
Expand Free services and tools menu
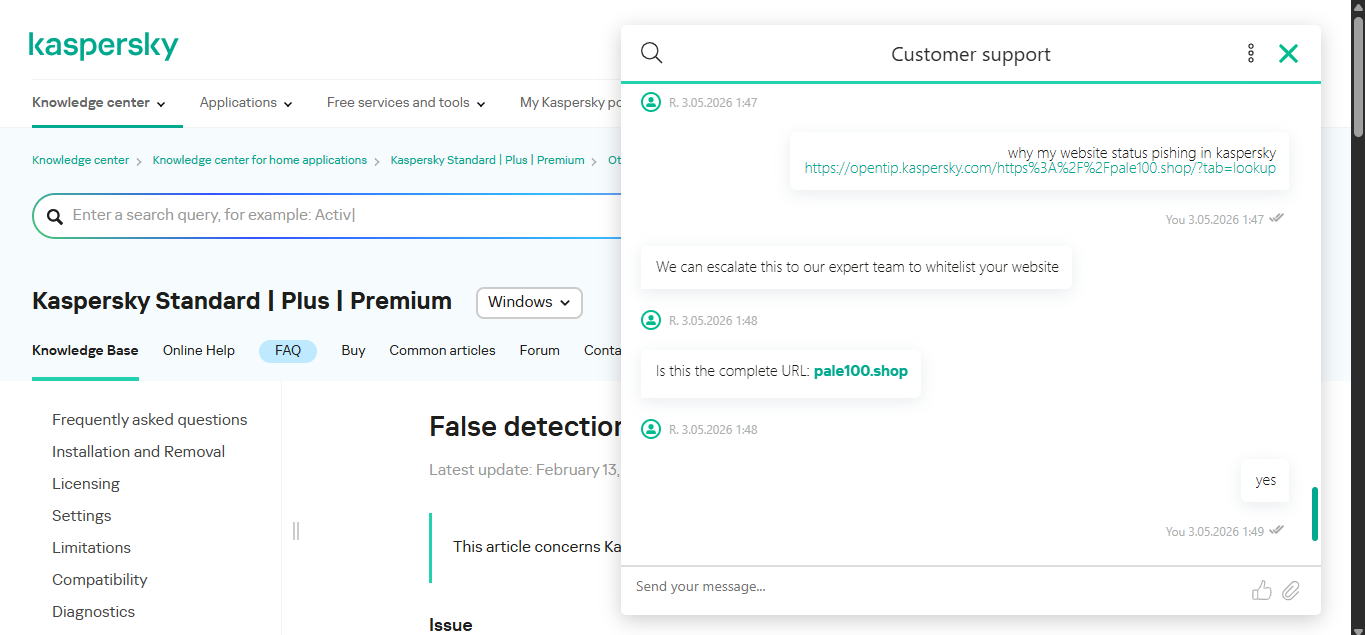coord(406,103)
